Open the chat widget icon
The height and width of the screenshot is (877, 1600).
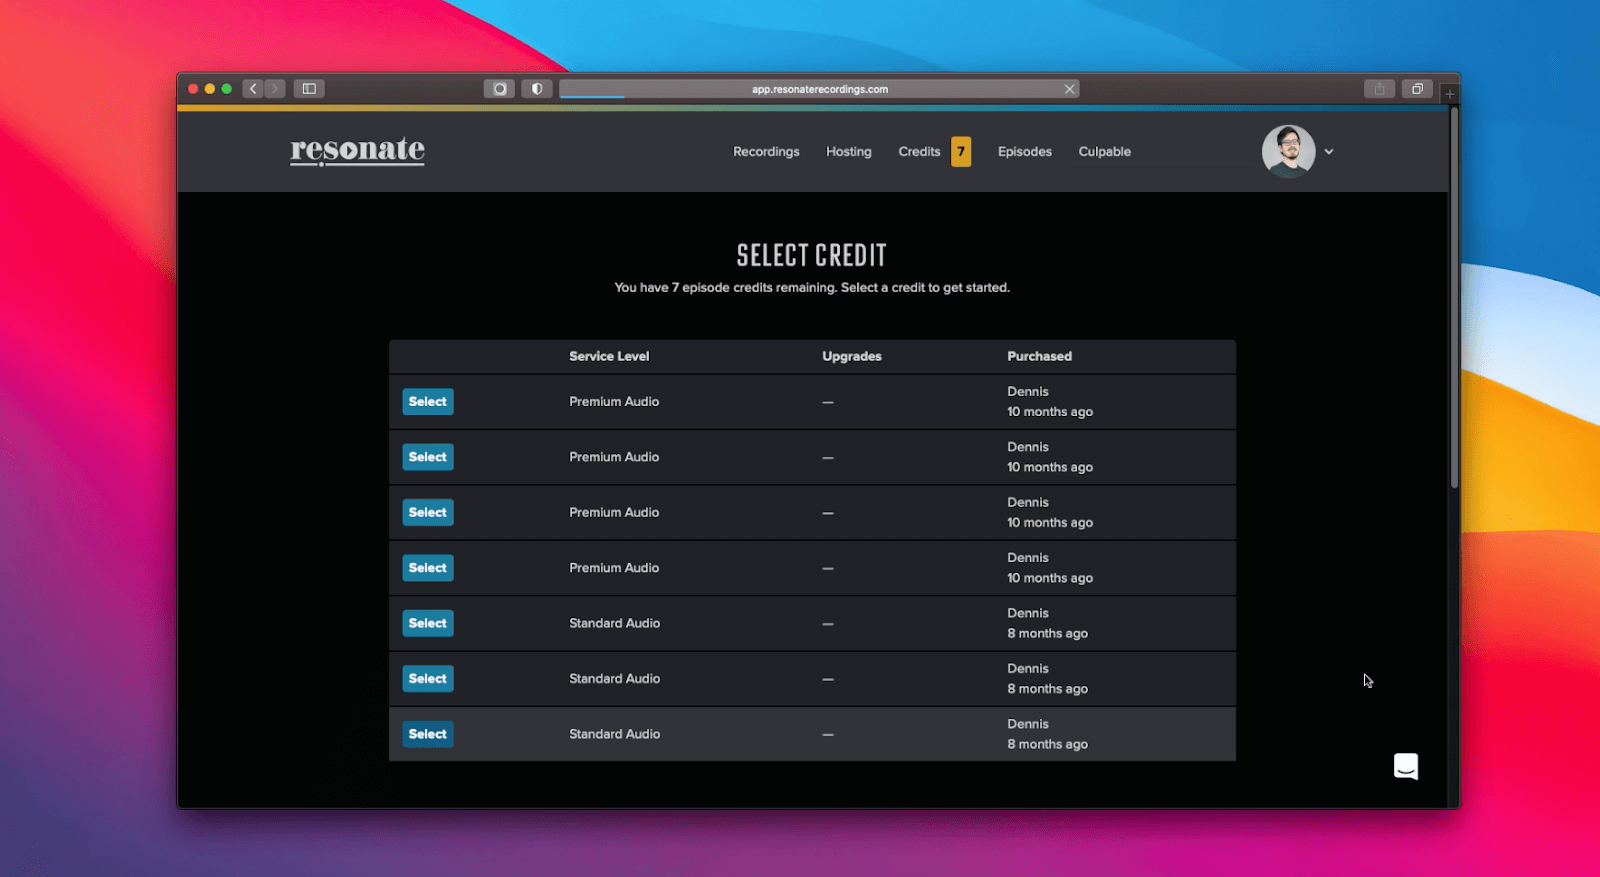pyautogui.click(x=1406, y=766)
